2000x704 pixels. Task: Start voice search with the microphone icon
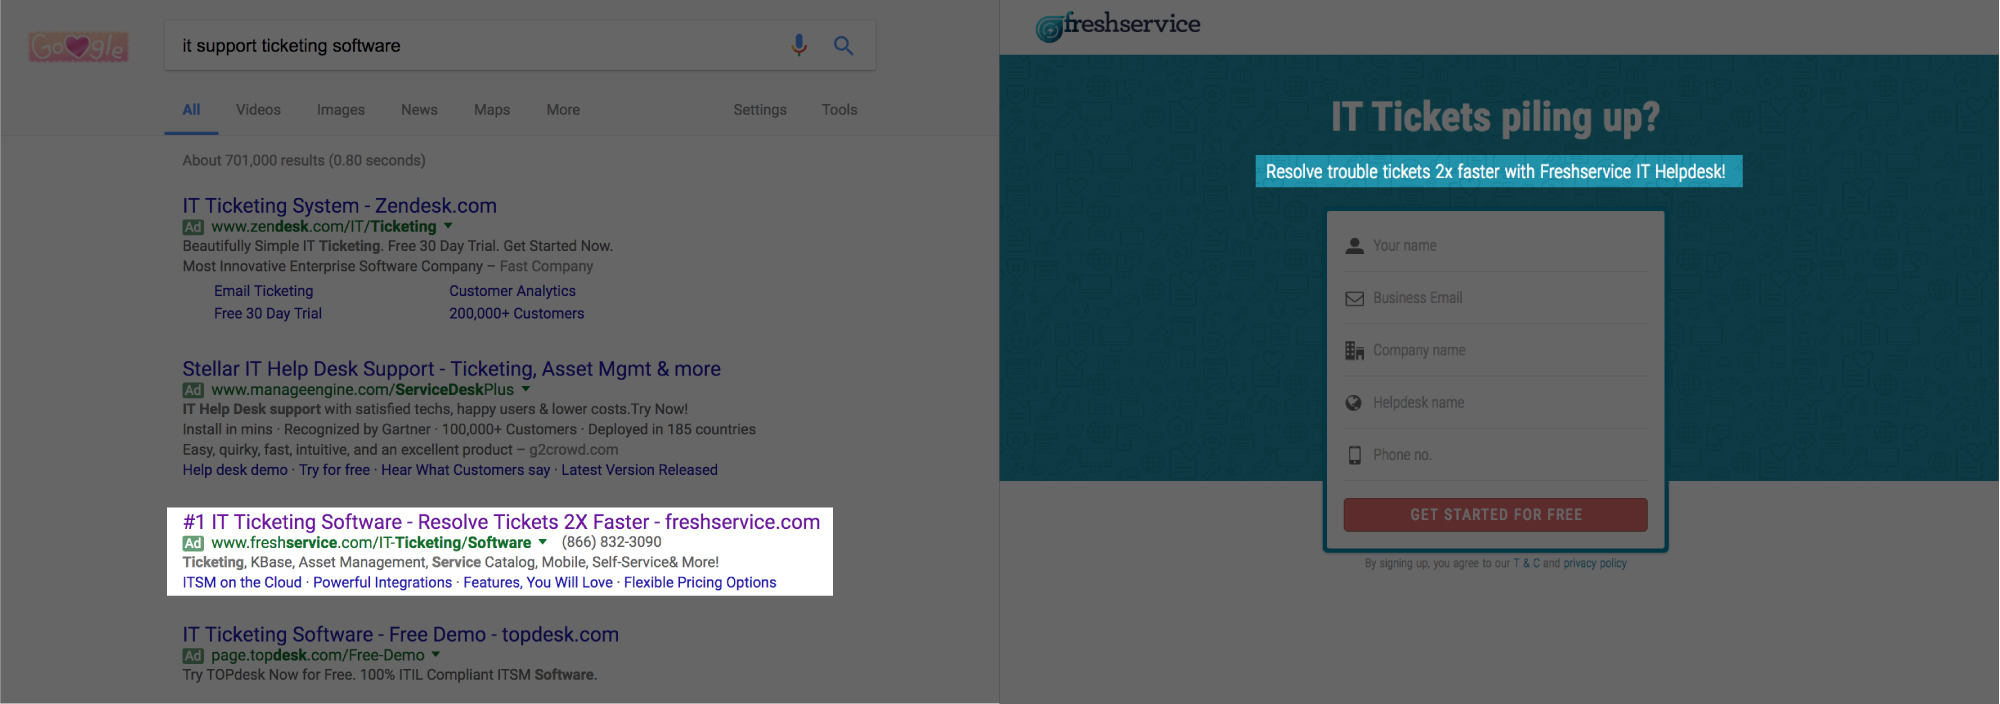click(799, 45)
